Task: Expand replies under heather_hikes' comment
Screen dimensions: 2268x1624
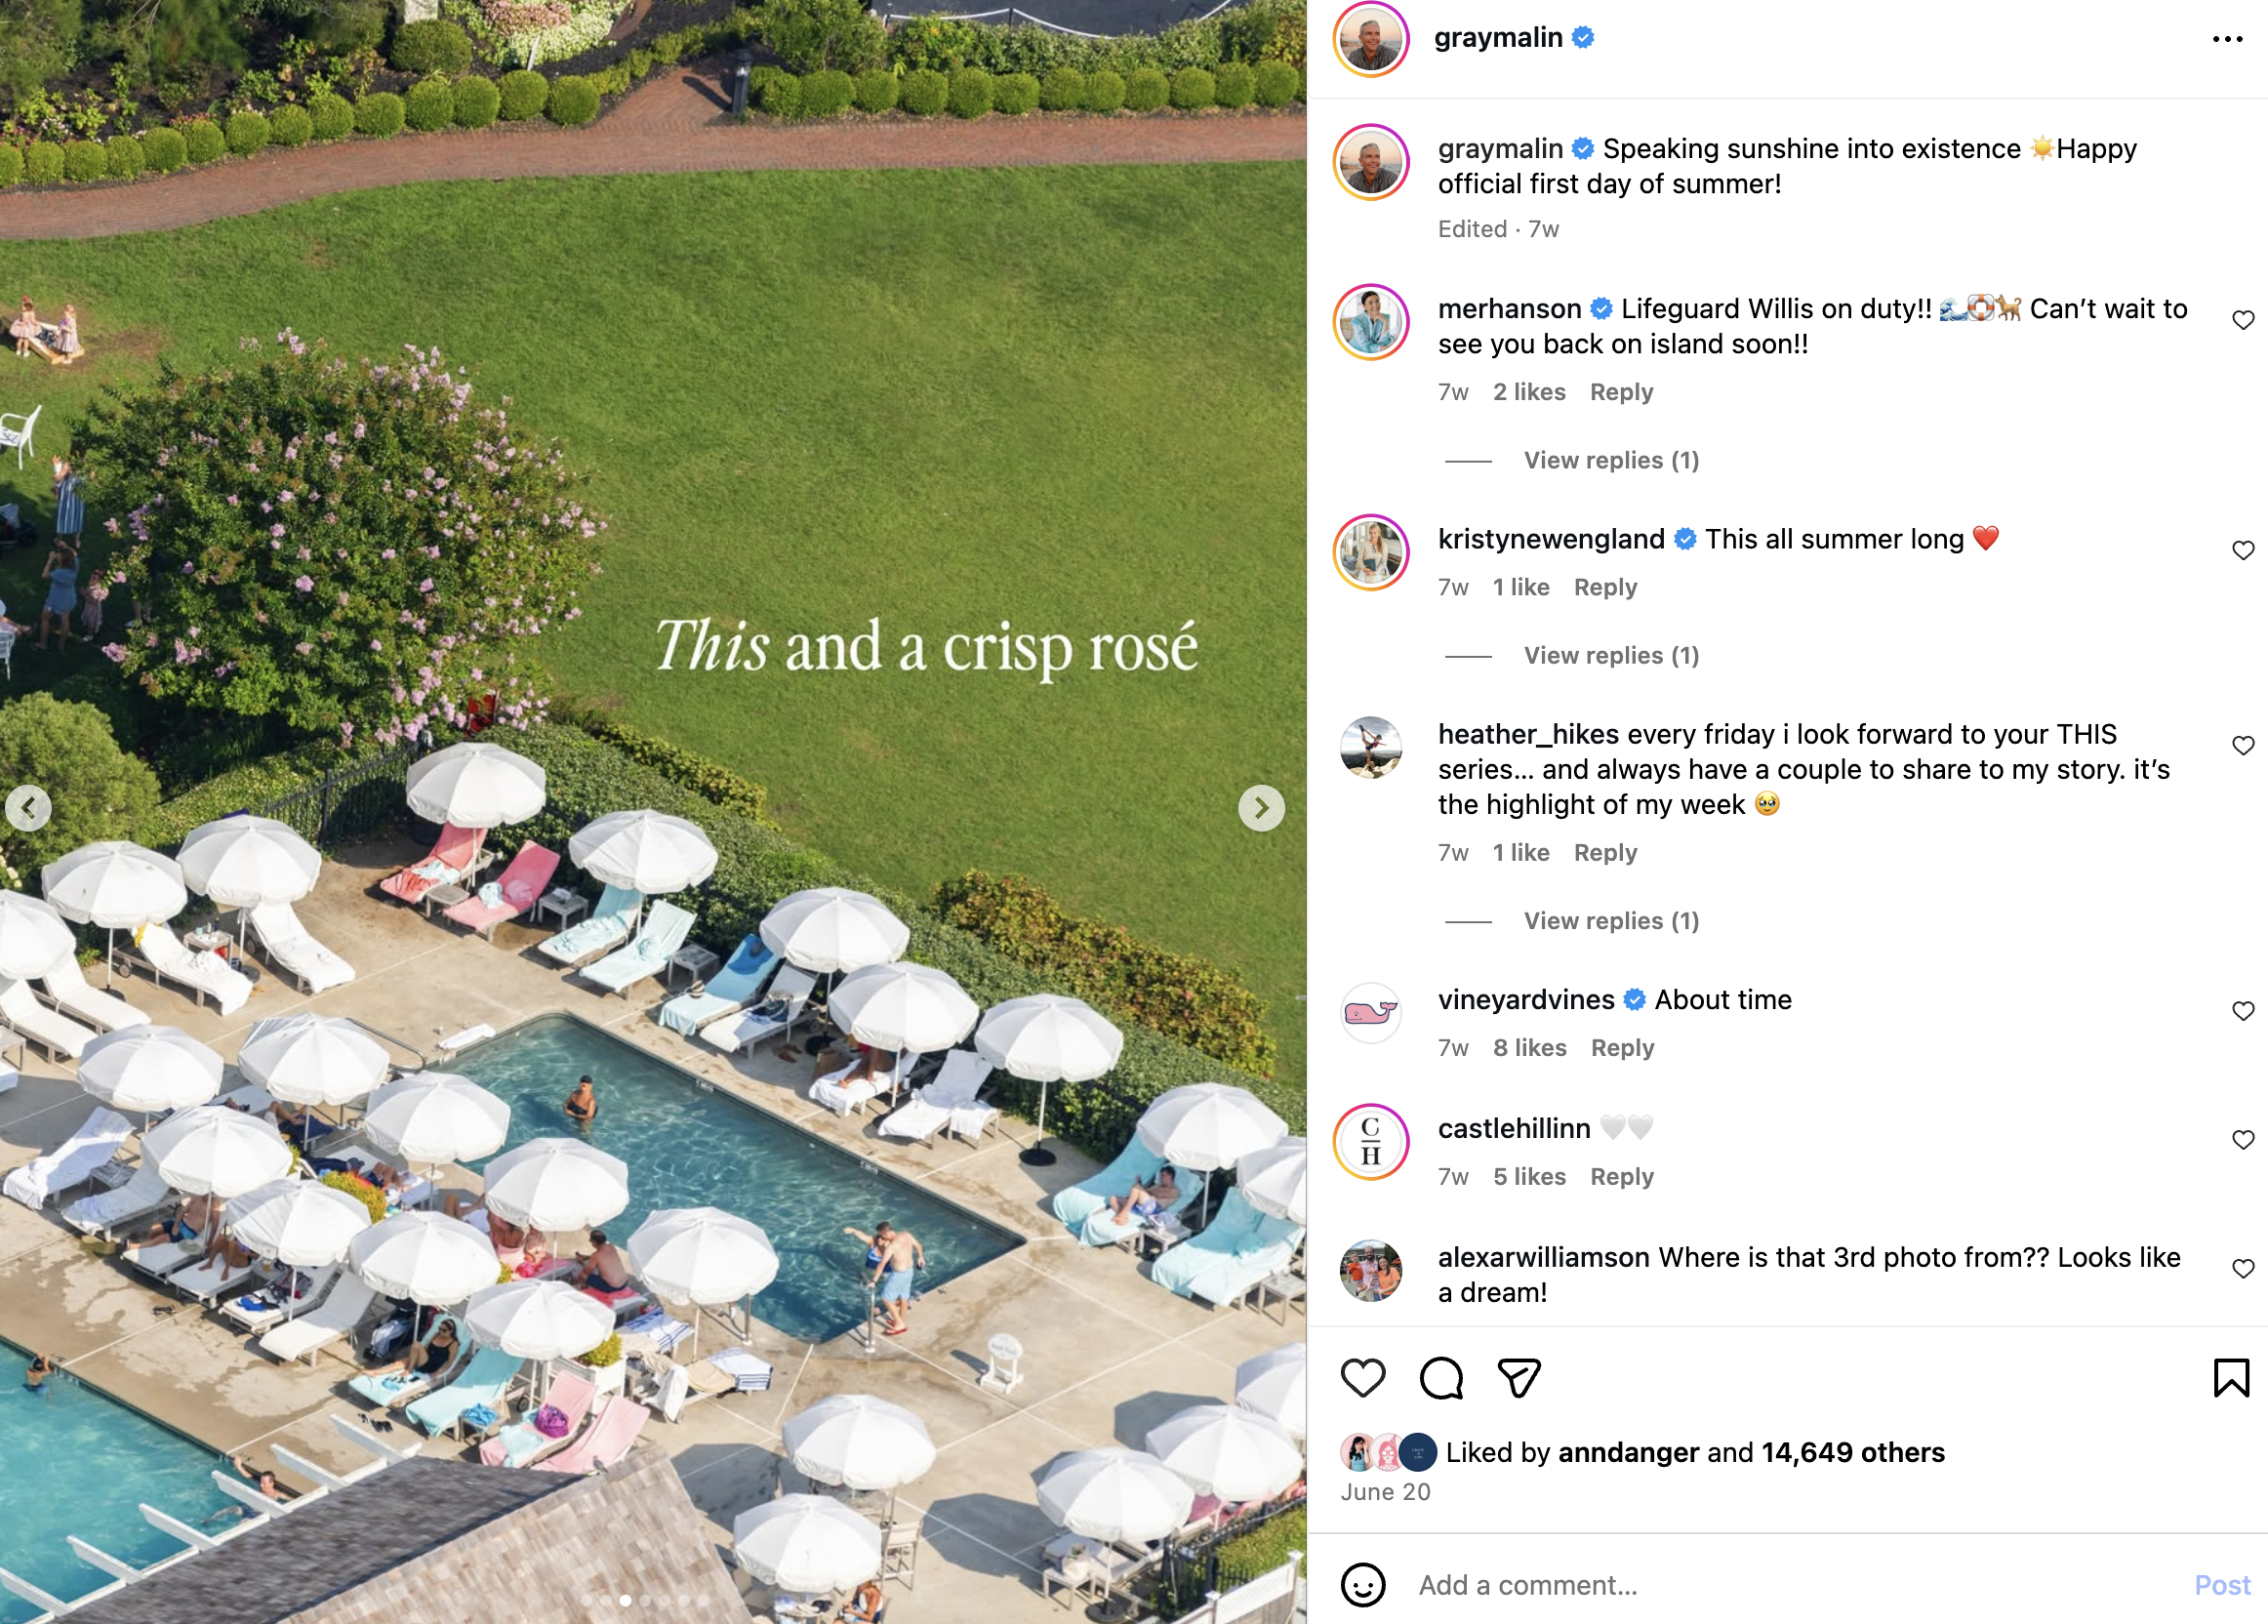Action: tap(1611, 921)
